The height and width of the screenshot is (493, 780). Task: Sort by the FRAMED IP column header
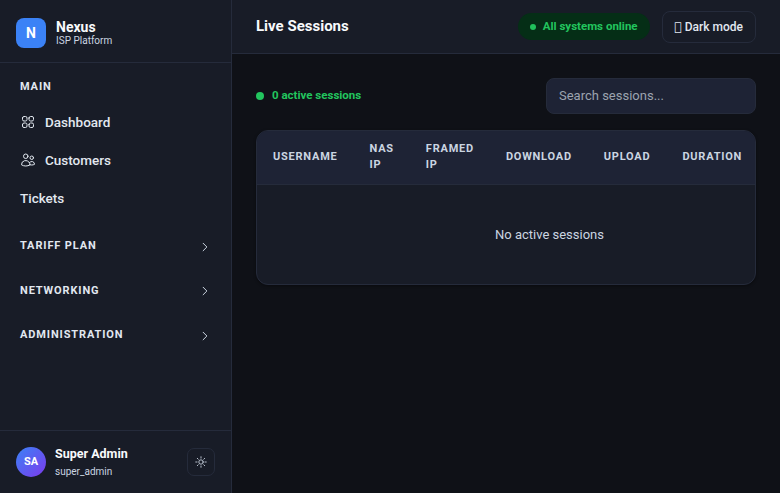pyautogui.click(x=449, y=156)
